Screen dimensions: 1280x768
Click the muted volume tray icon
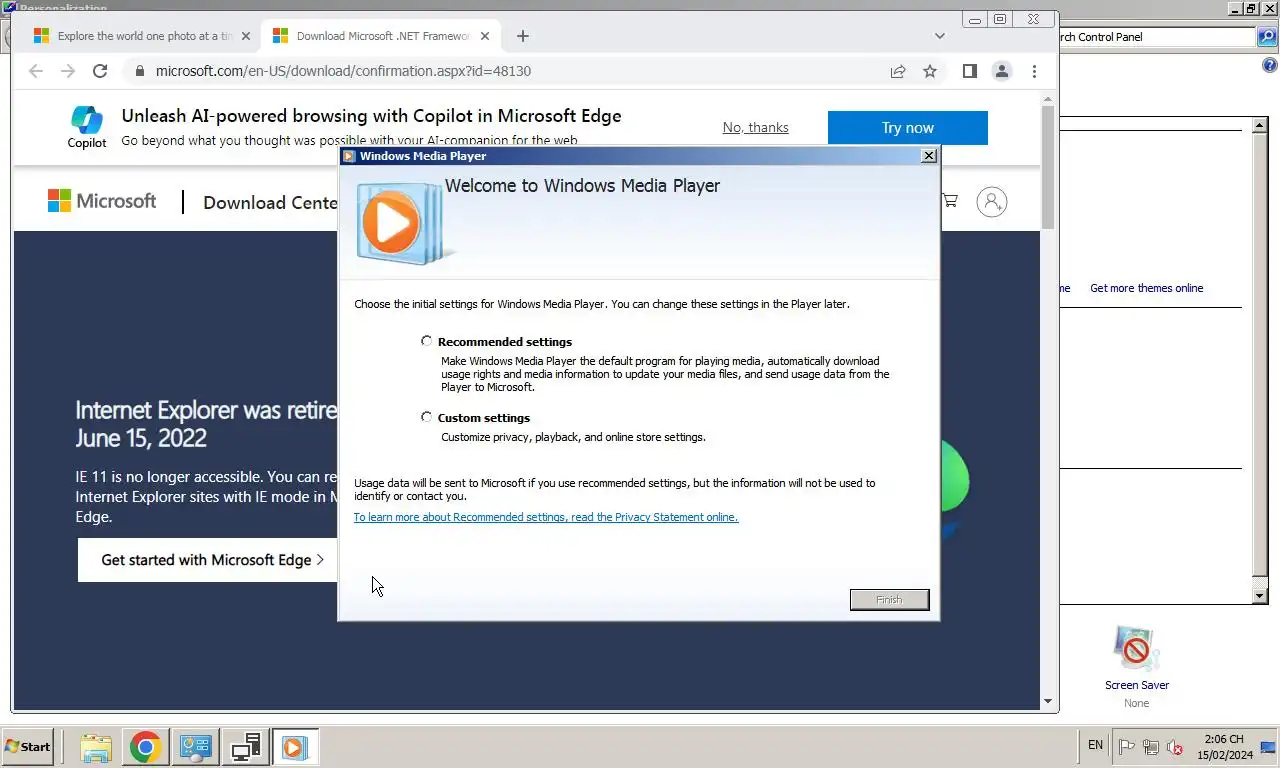tap(1175, 746)
